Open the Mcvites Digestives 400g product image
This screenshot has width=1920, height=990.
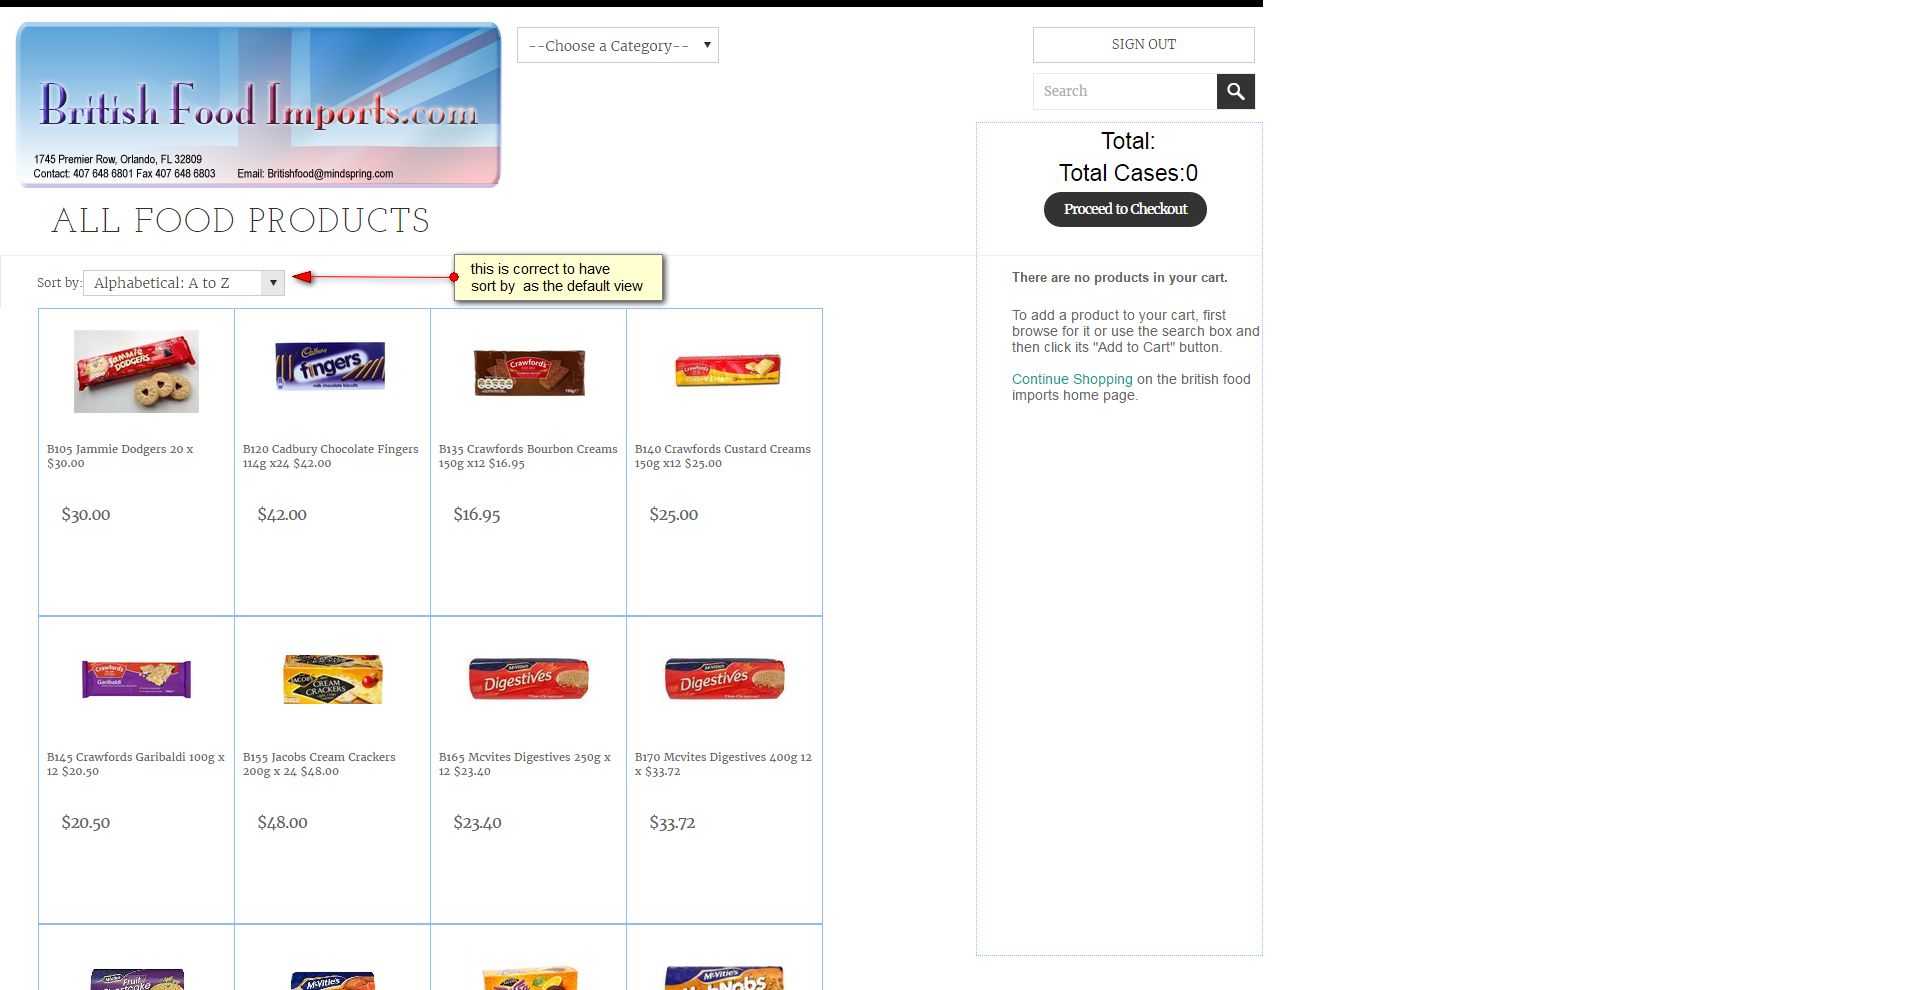(x=725, y=679)
